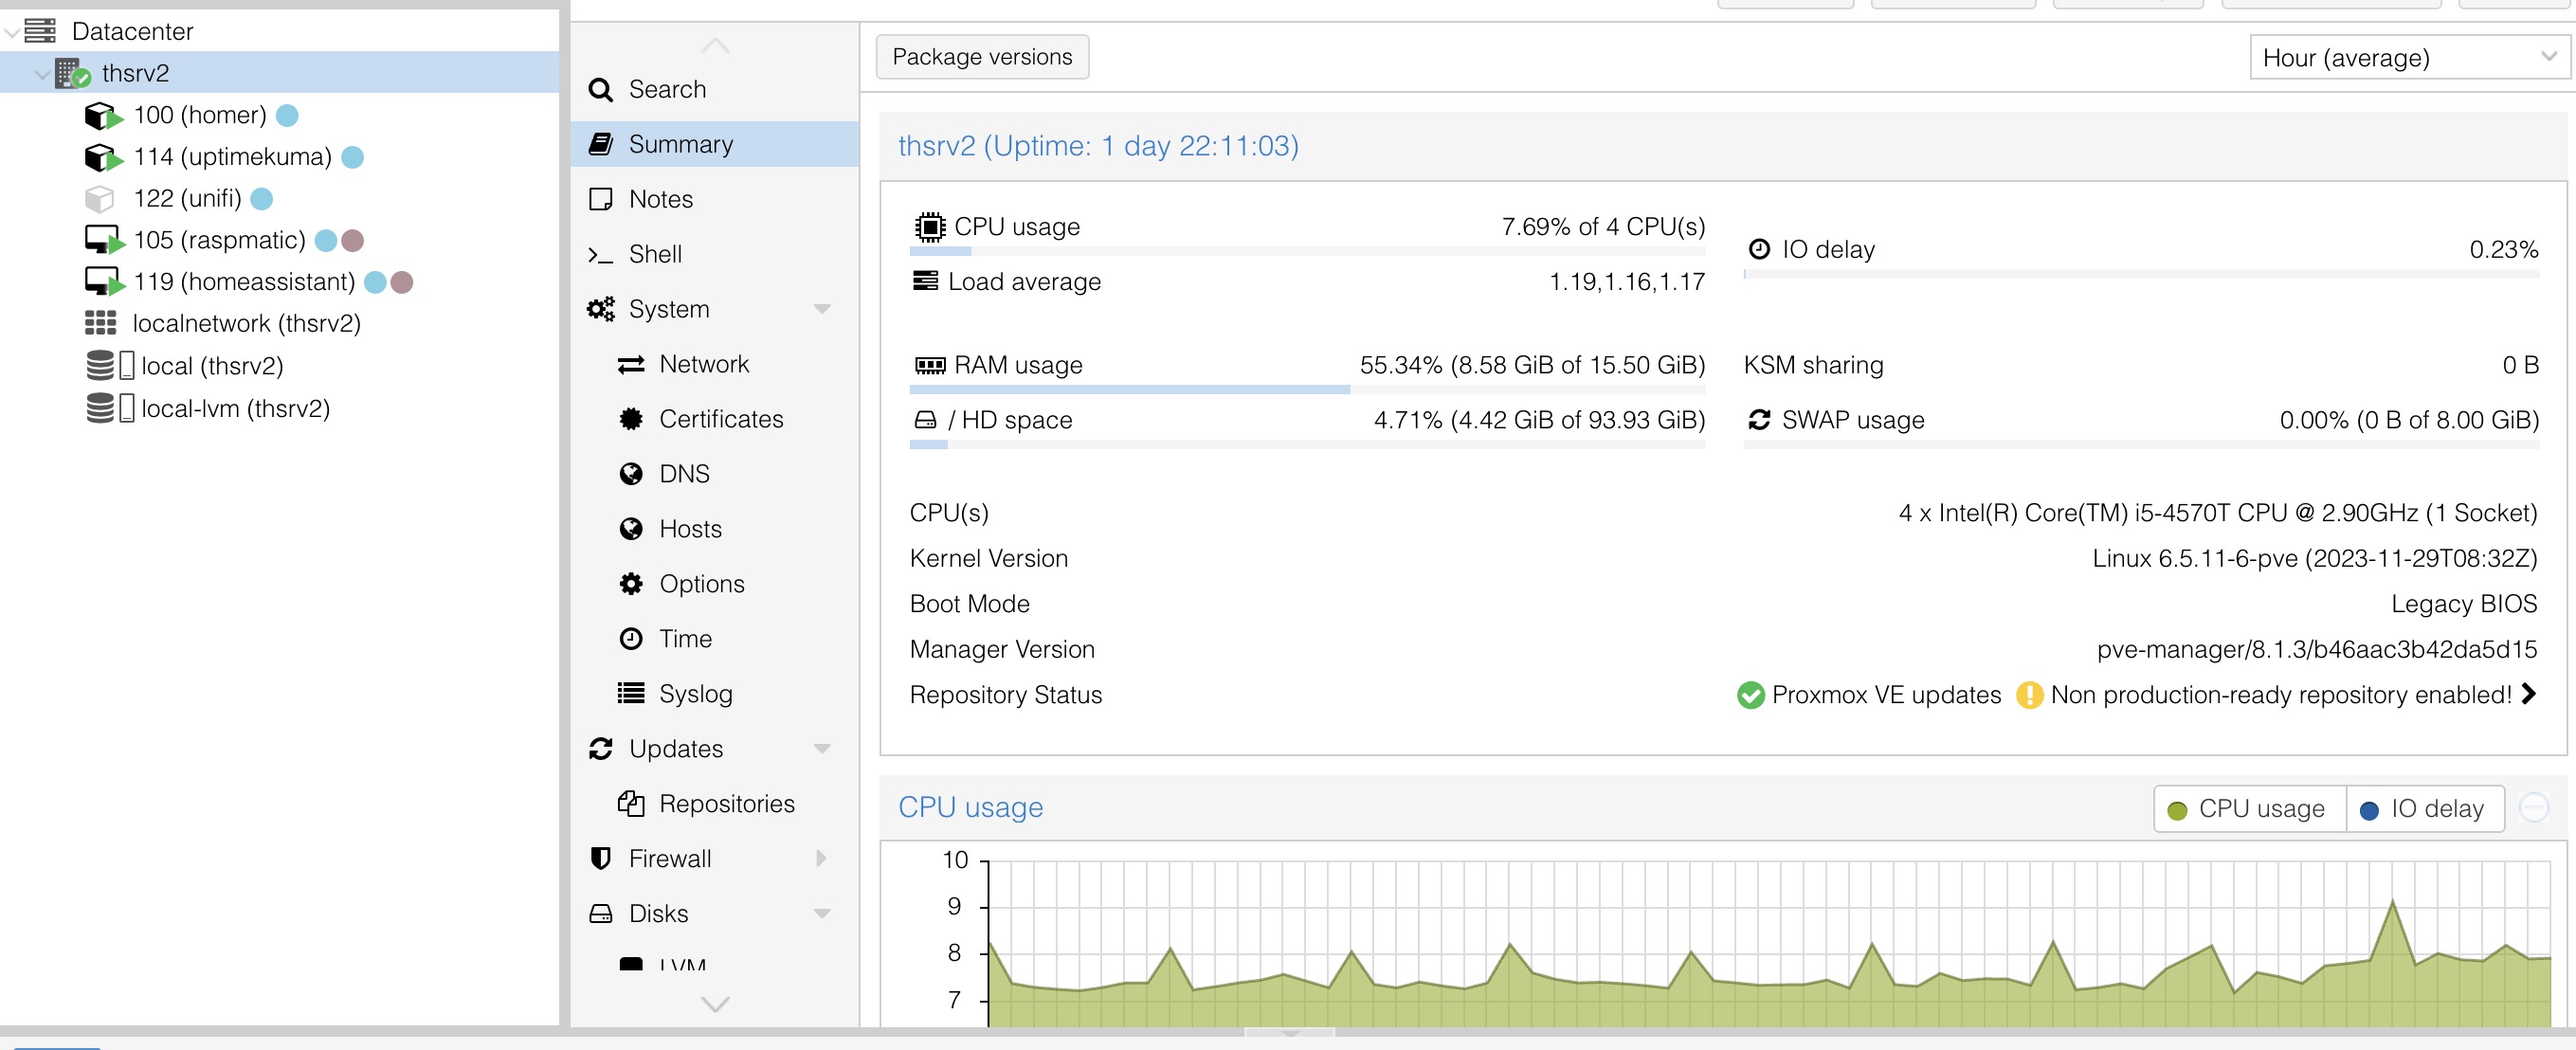Open the Search menu item
This screenshot has width=2576, height=1050.
click(666, 89)
